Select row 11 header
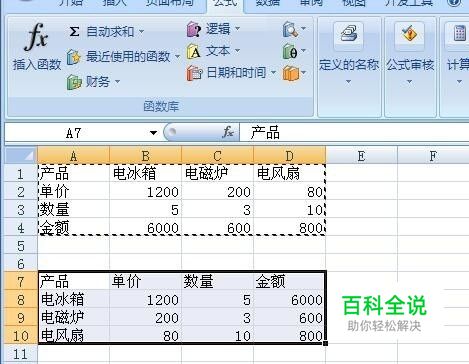Screen dimensions: 469x364 pyautogui.click(x=21, y=353)
